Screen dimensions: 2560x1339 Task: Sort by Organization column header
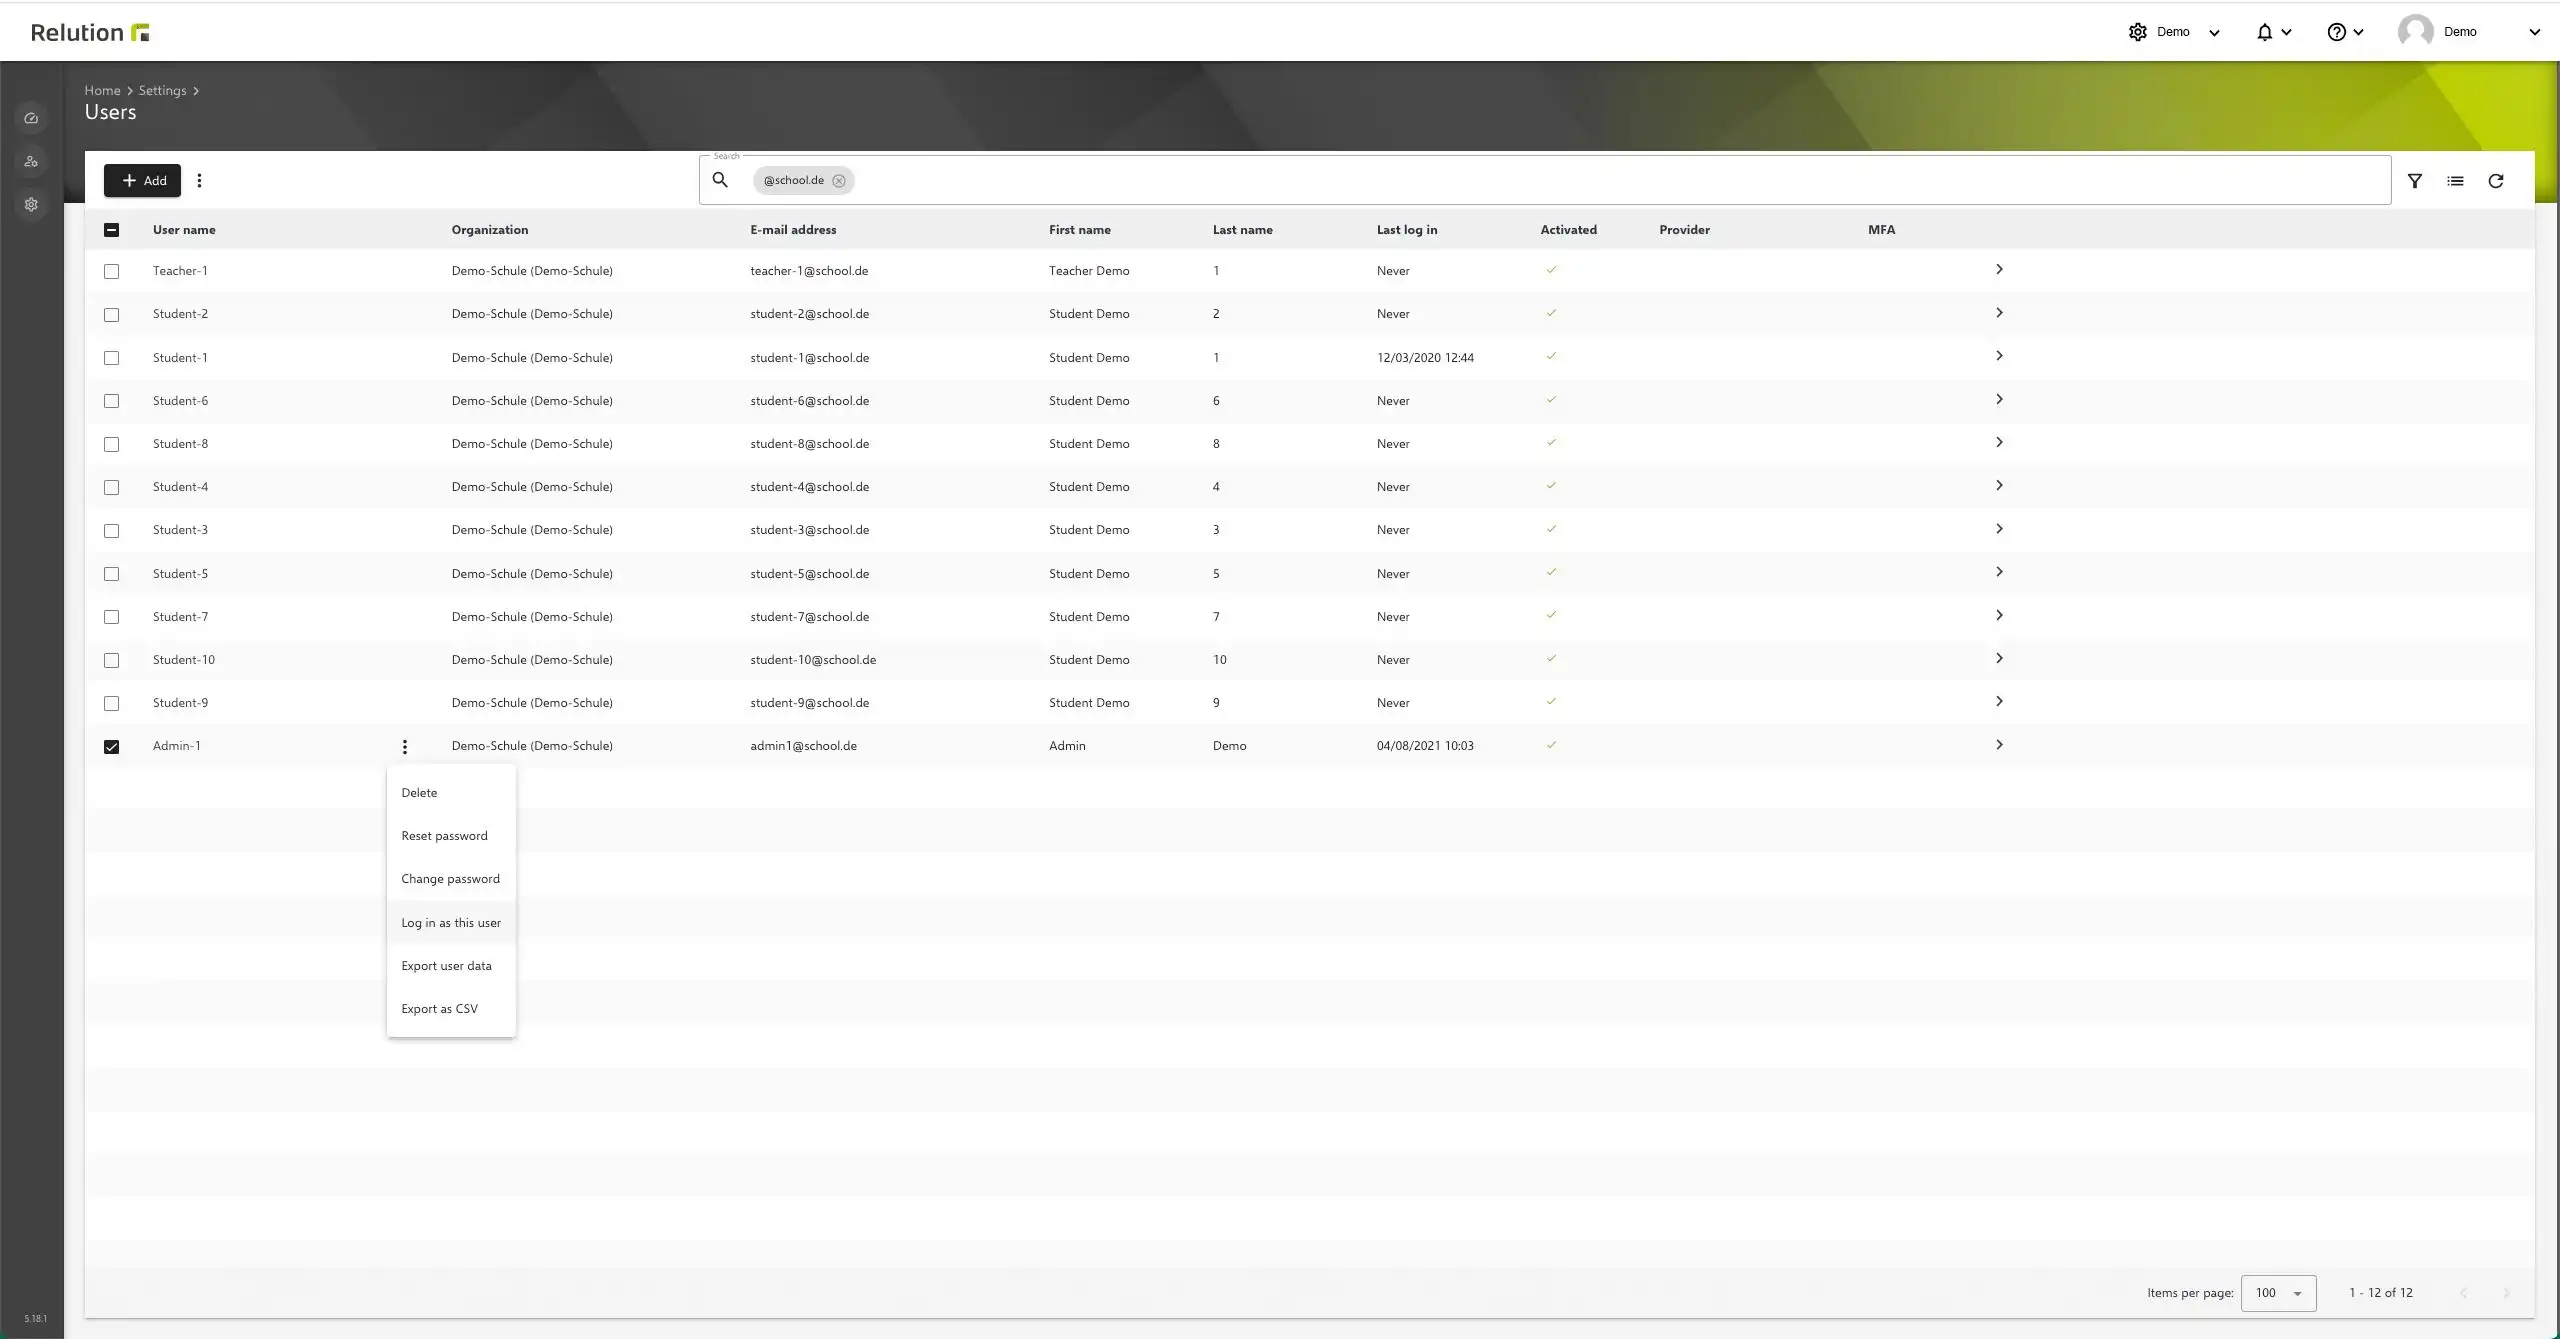click(x=489, y=230)
